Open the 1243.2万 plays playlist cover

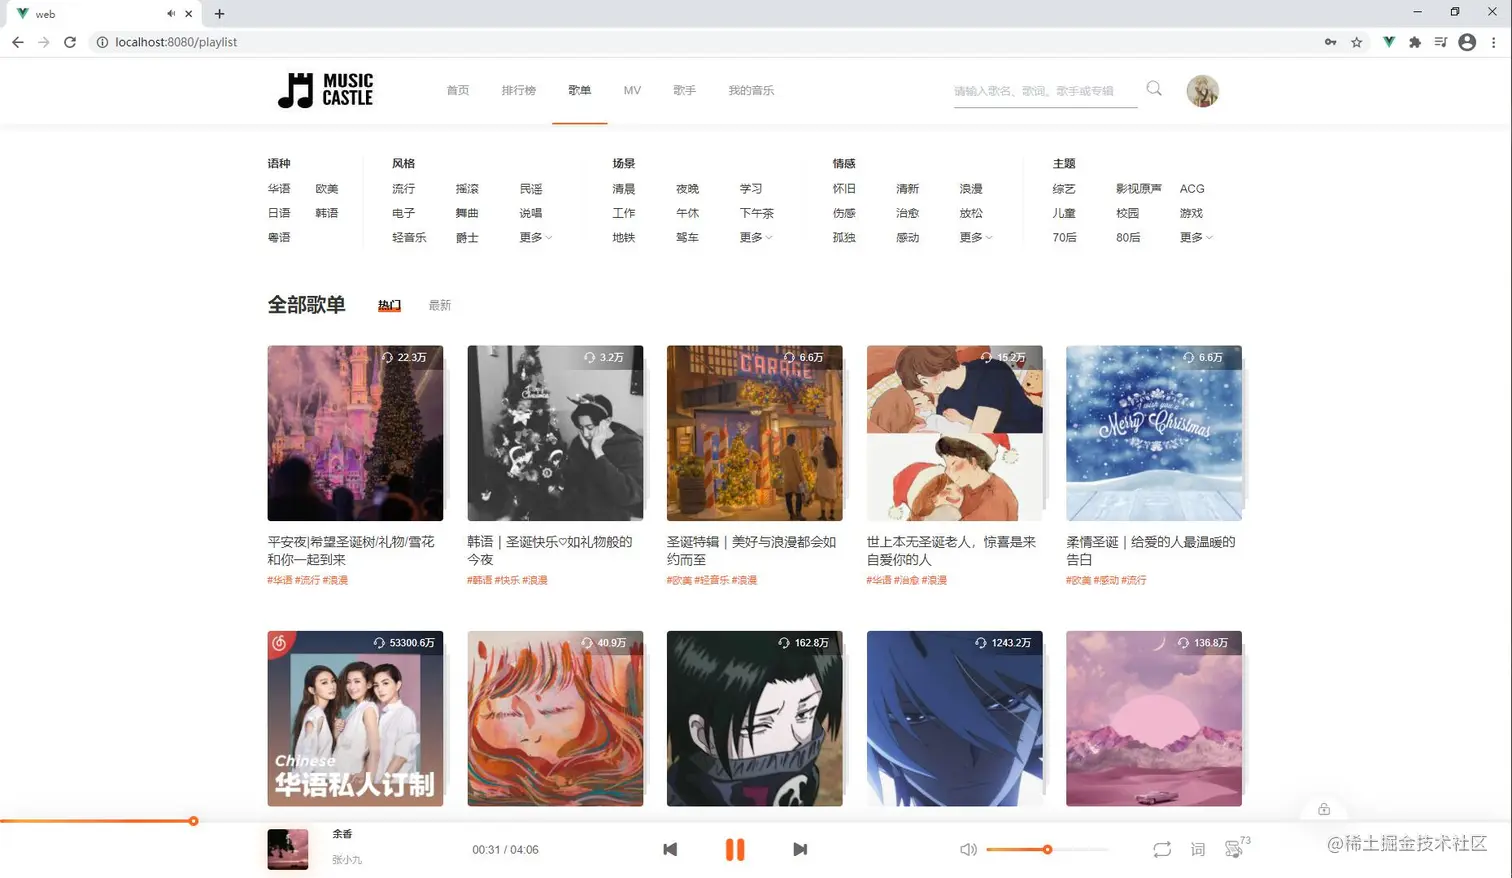pyautogui.click(x=955, y=718)
